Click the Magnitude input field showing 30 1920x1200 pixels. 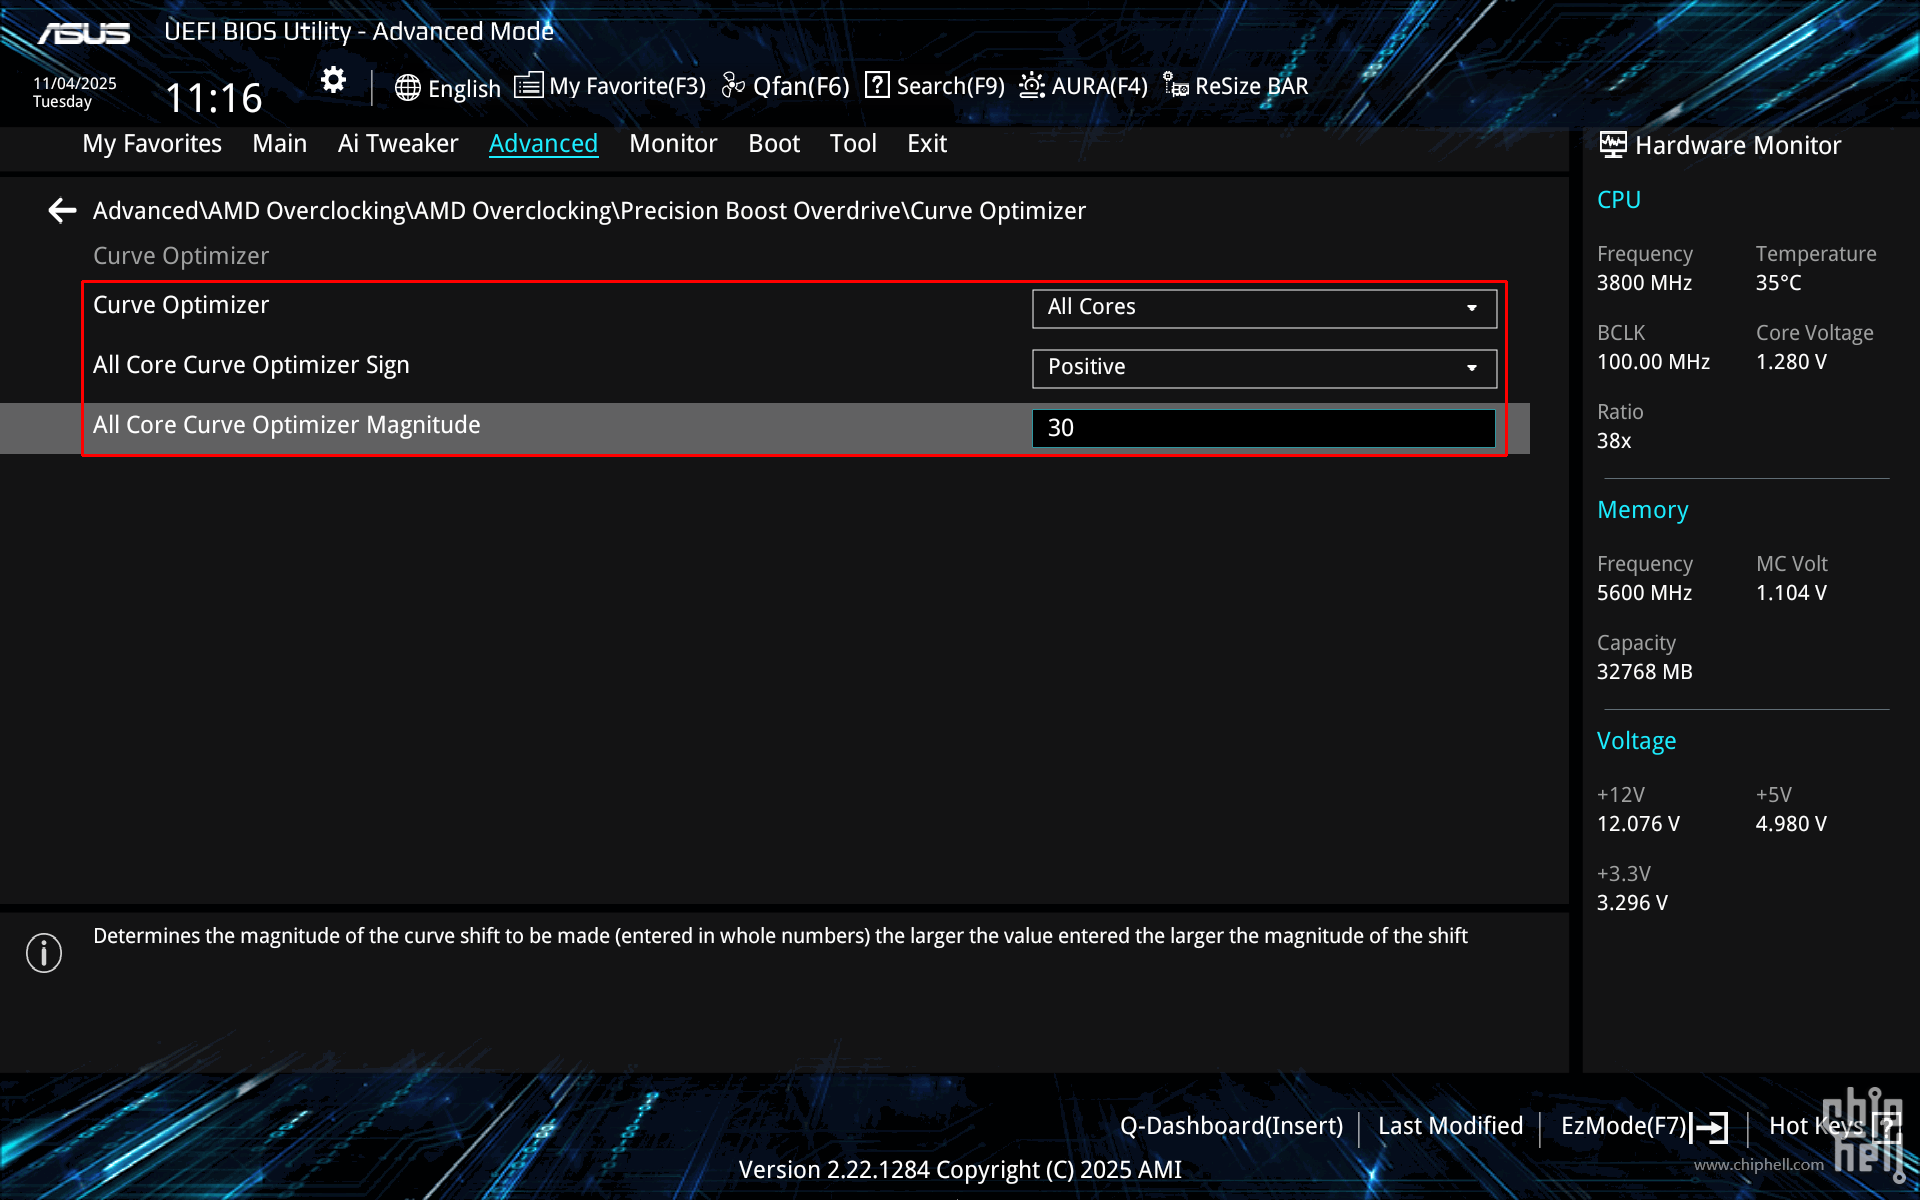(x=1263, y=428)
